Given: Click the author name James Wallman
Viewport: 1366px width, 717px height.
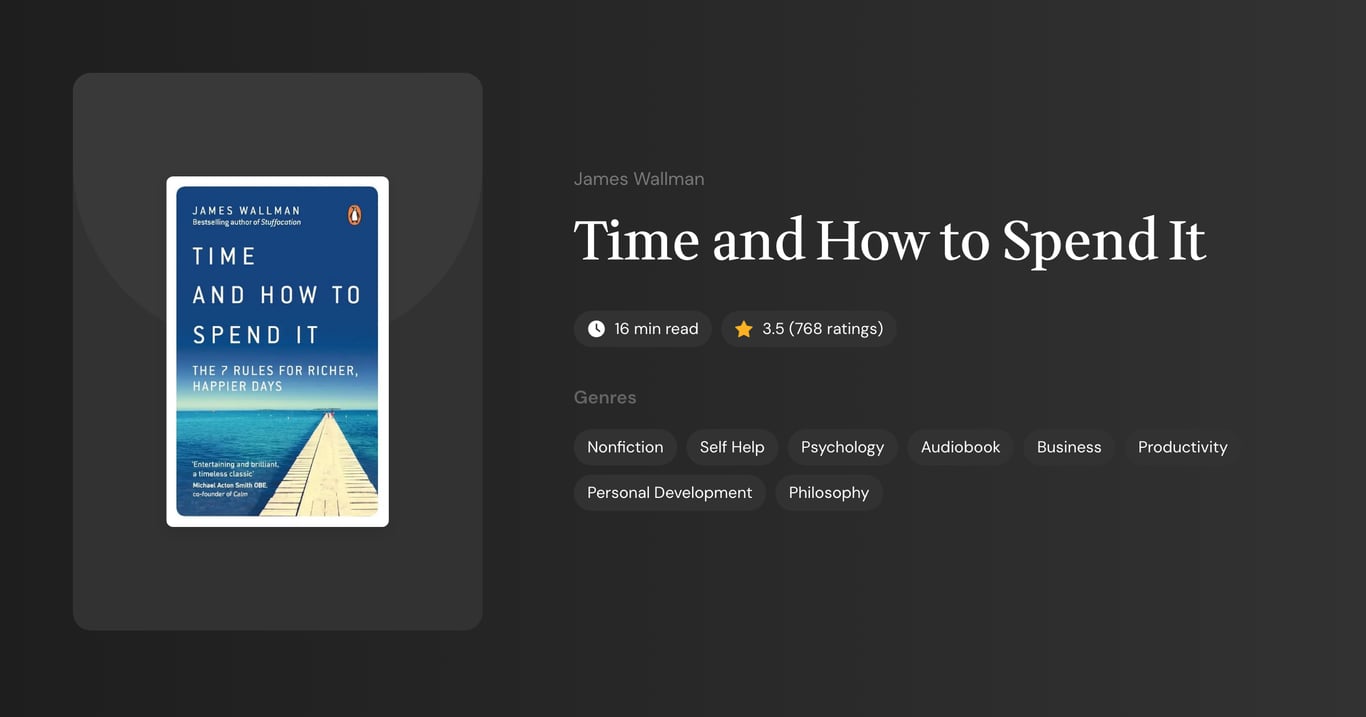Looking at the screenshot, I should click(639, 178).
